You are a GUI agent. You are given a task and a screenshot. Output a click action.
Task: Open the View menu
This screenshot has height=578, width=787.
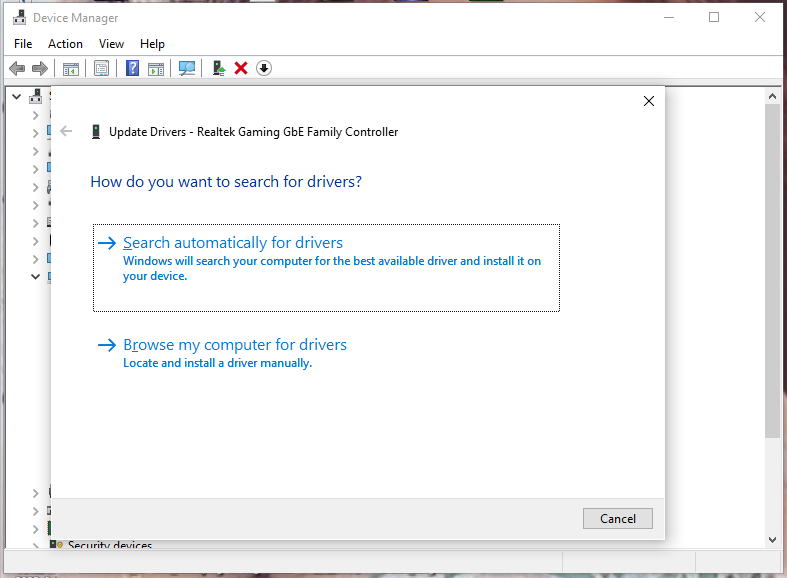click(x=111, y=44)
